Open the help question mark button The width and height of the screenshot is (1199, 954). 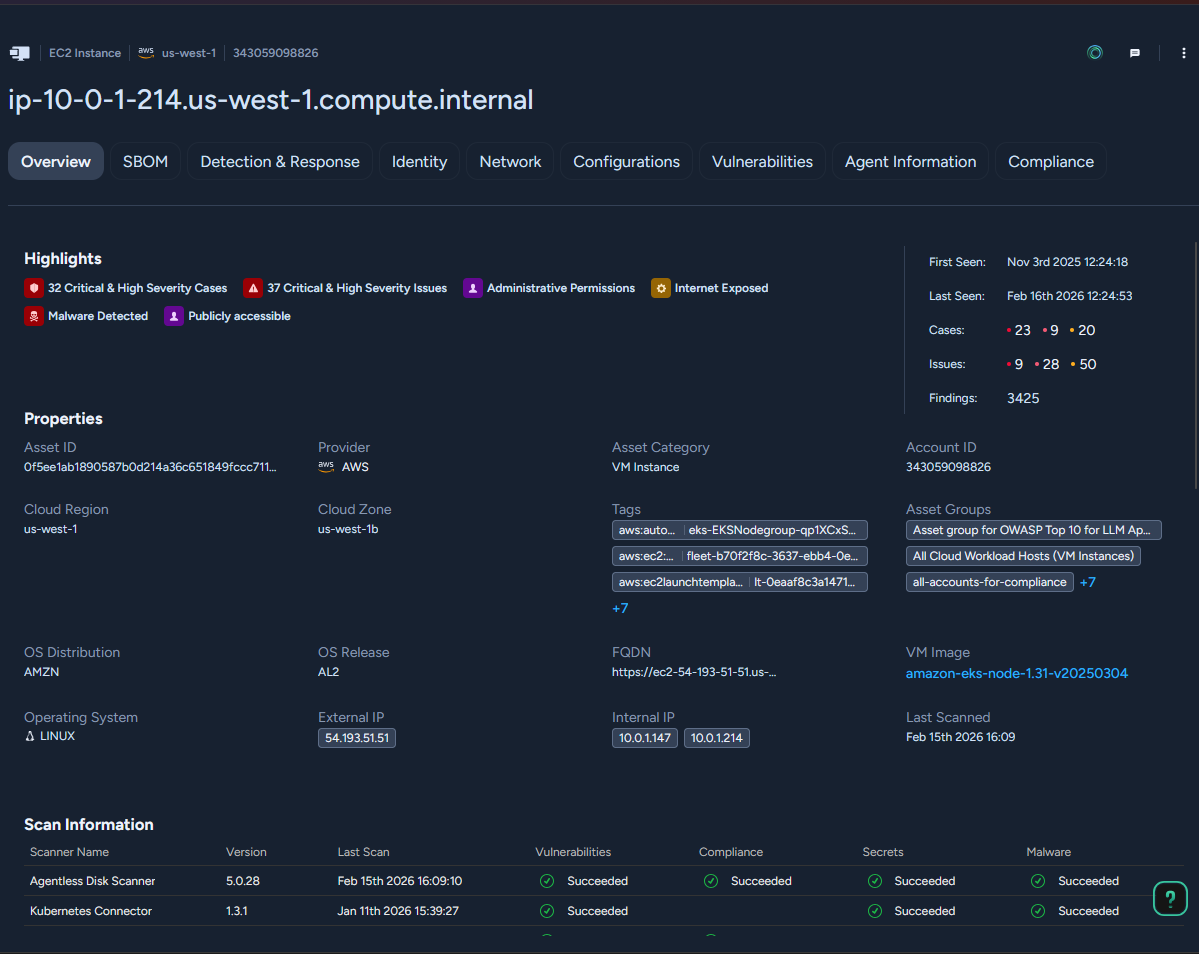[1170, 898]
